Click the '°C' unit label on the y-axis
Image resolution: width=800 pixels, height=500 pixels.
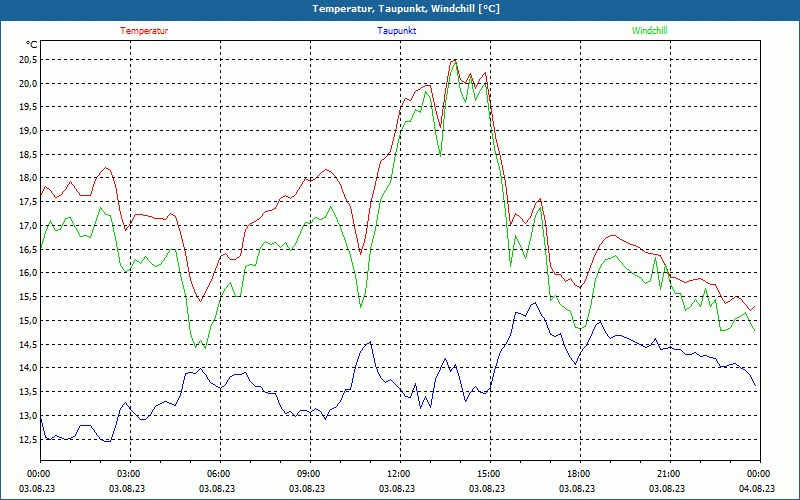pyautogui.click(x=32, y=44)
